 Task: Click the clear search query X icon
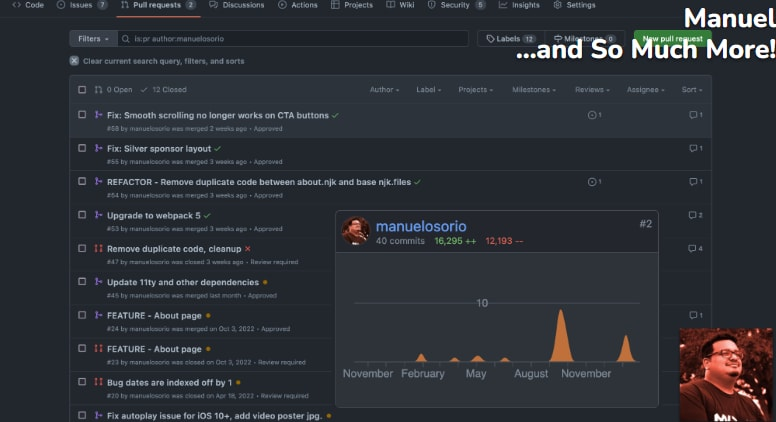click(74, 61)
